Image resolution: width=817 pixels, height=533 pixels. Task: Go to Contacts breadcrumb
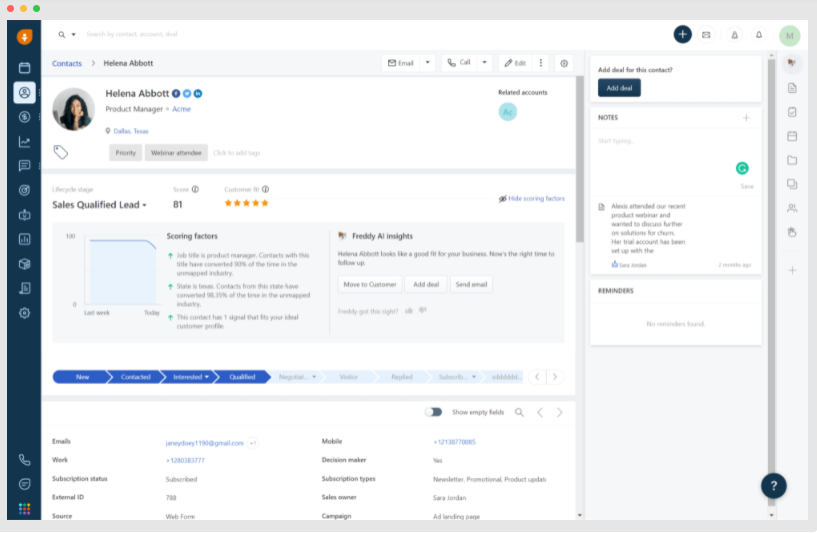[x=67, y=64]
